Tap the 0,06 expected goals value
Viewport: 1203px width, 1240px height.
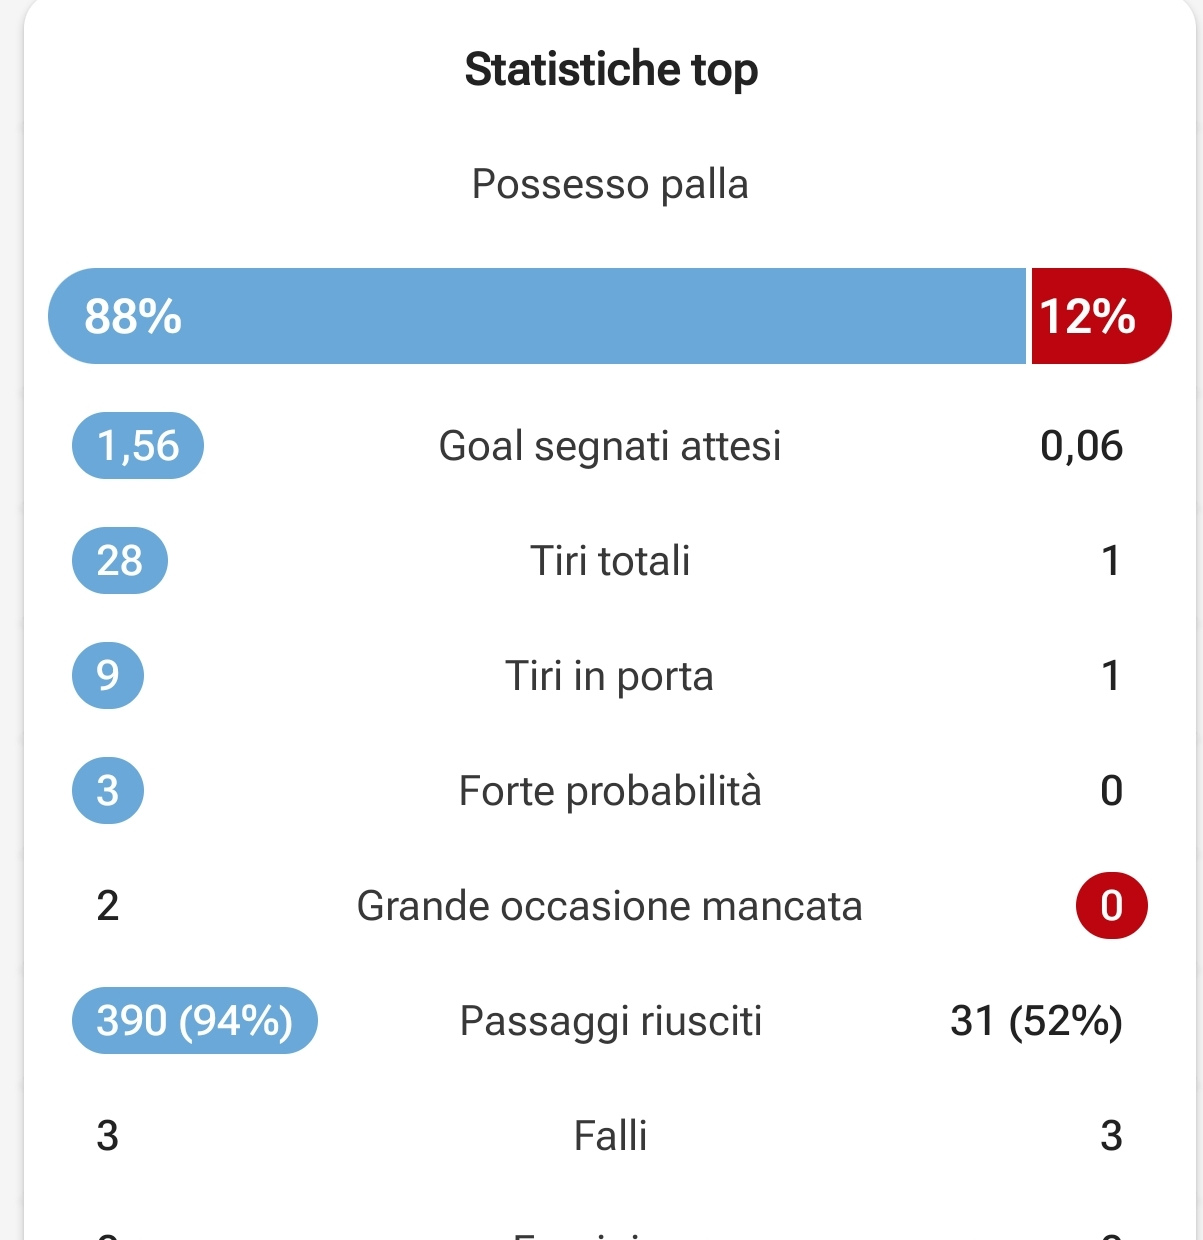tap(1081, 446)
